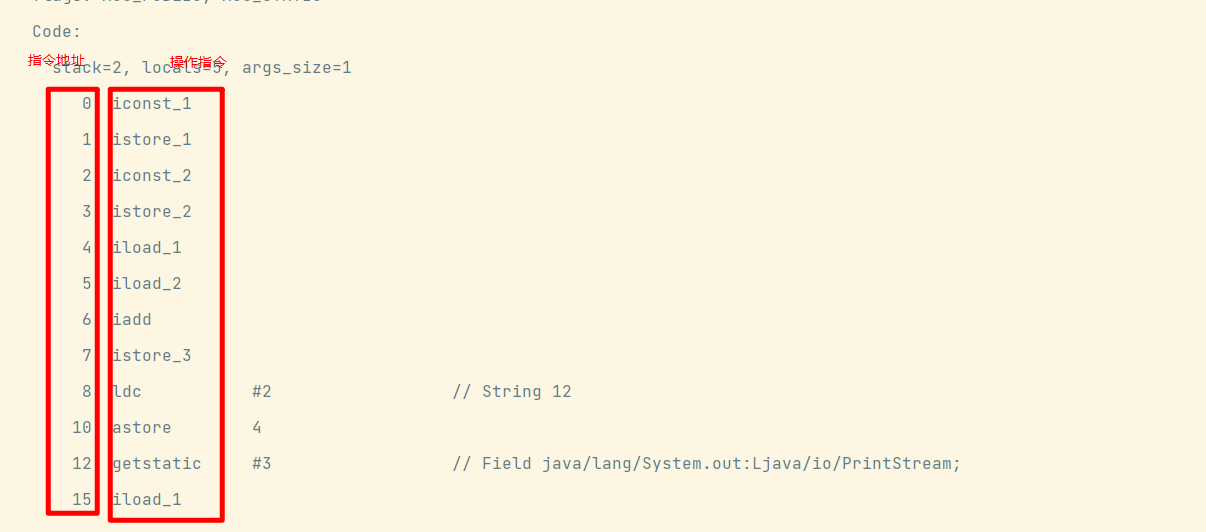Click the Field java/lang/System.out comment
The image size is (1206, 532).
pos(706,463)
